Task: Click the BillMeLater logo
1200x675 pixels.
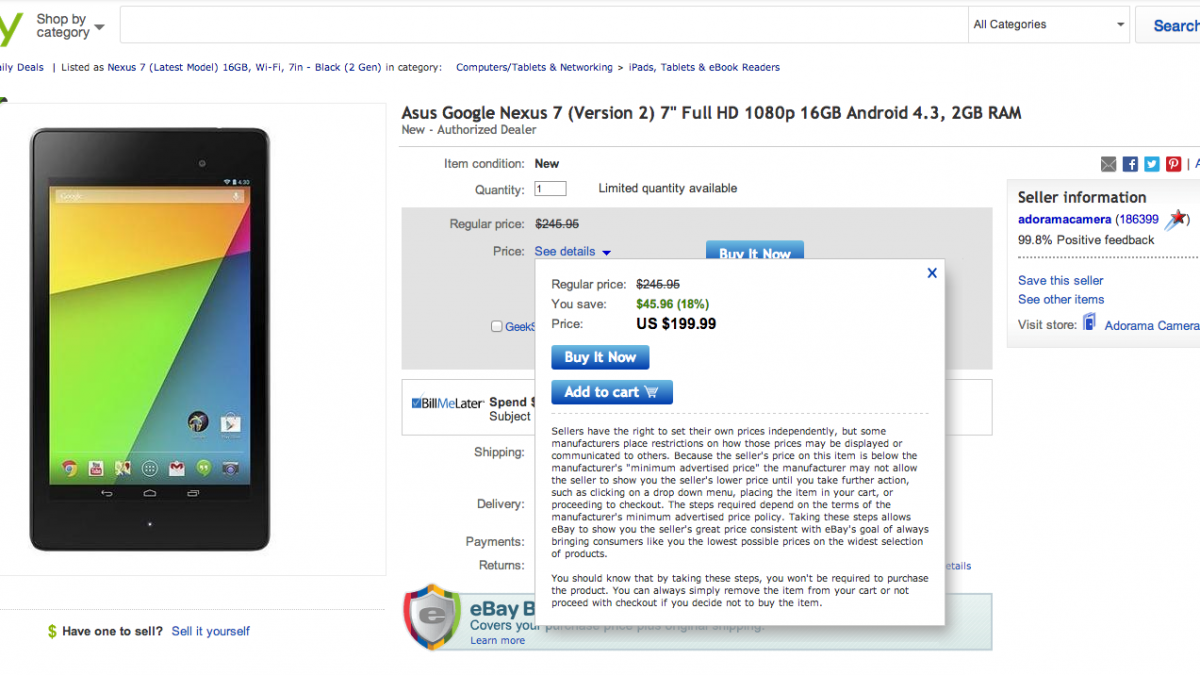Action: pyautogui.click(x=447, y=403)
